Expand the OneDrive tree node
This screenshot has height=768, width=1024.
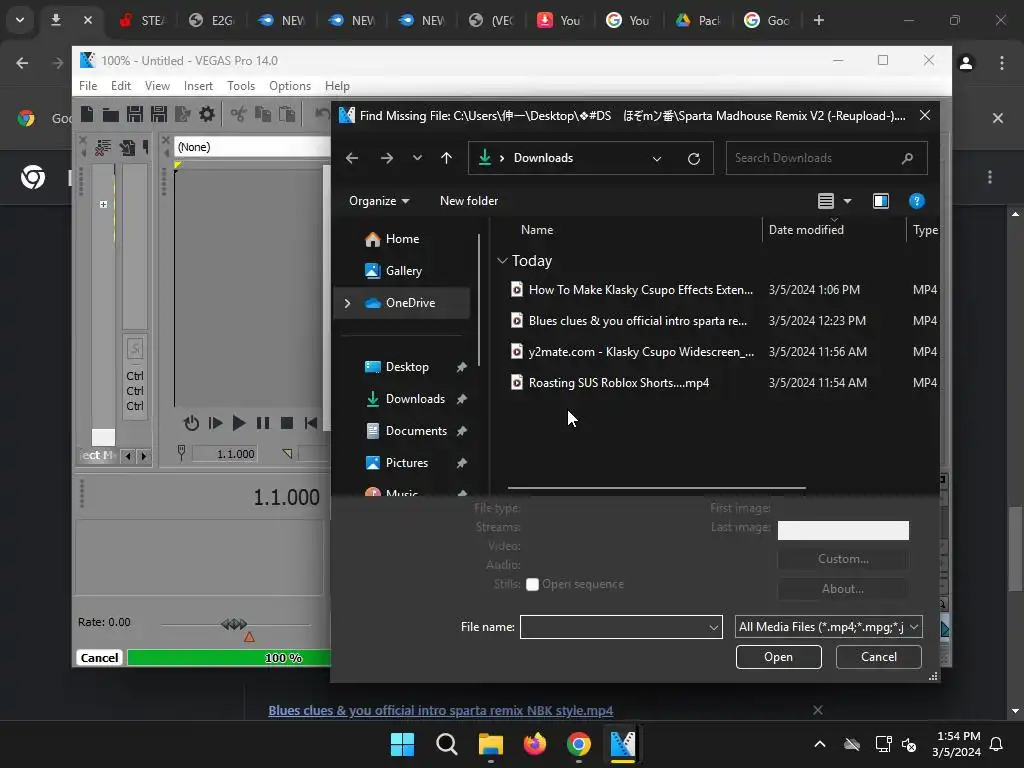pos(347,303)
